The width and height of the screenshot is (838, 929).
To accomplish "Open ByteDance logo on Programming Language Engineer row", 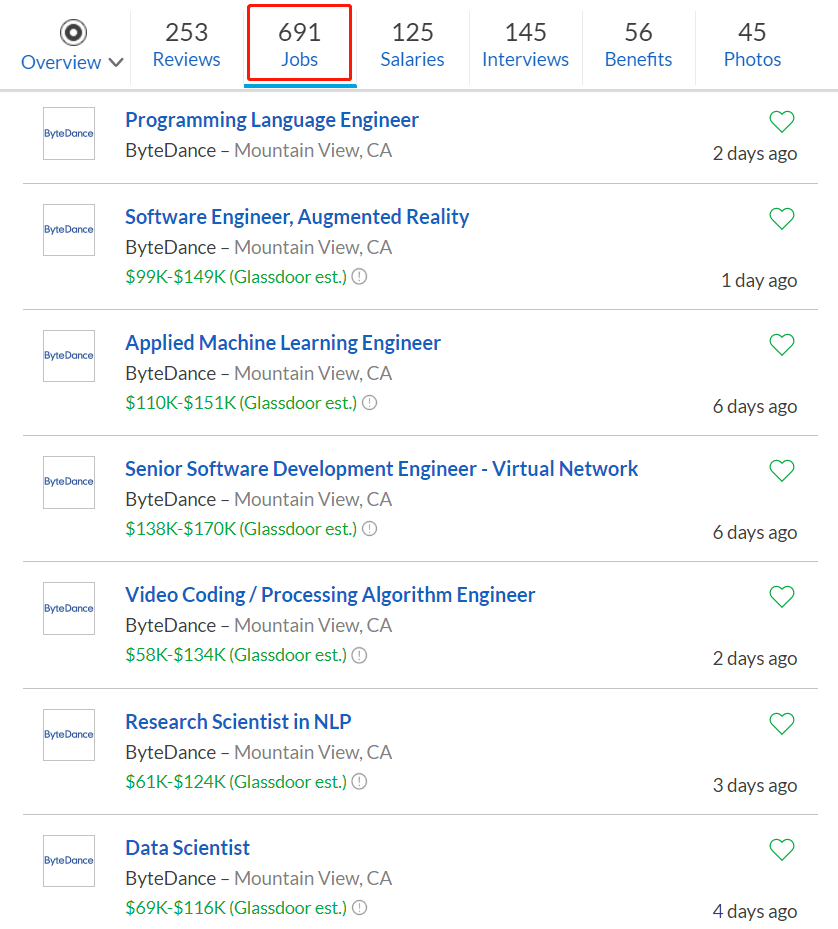I will click(x=69, y=133).
